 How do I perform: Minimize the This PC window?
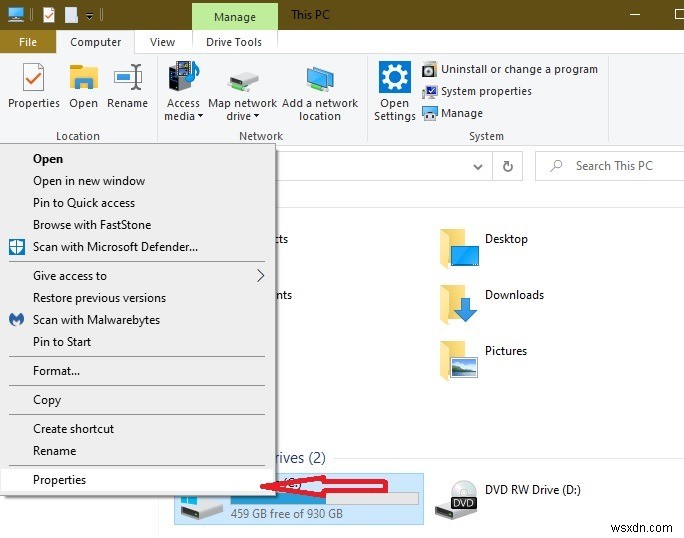[635, 15]
